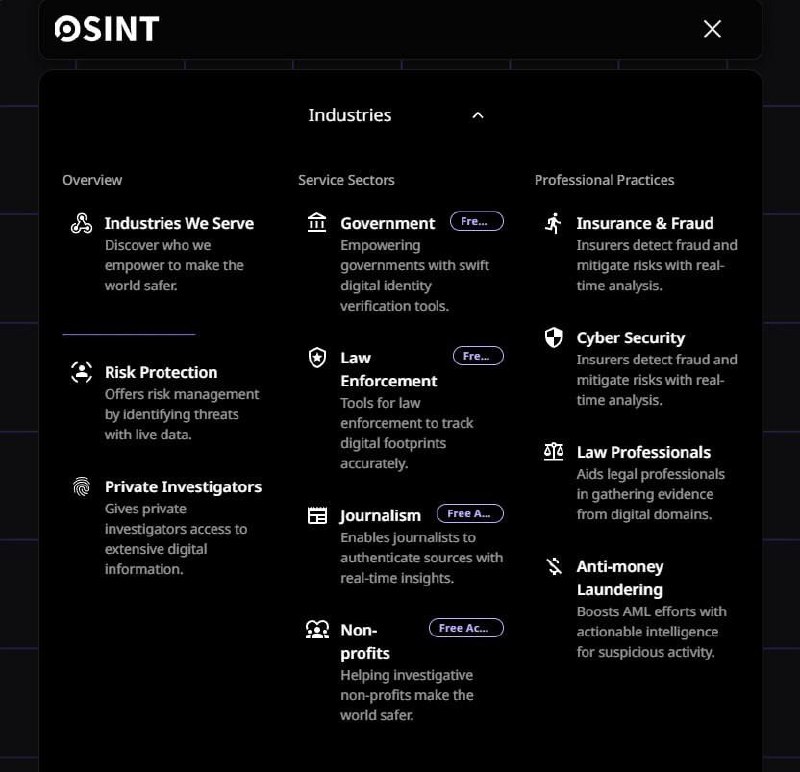Click the Insurance & Fraud running icon
Image resolution: width=800 pixels, height=772 pixels.
(x=553, y=222)
